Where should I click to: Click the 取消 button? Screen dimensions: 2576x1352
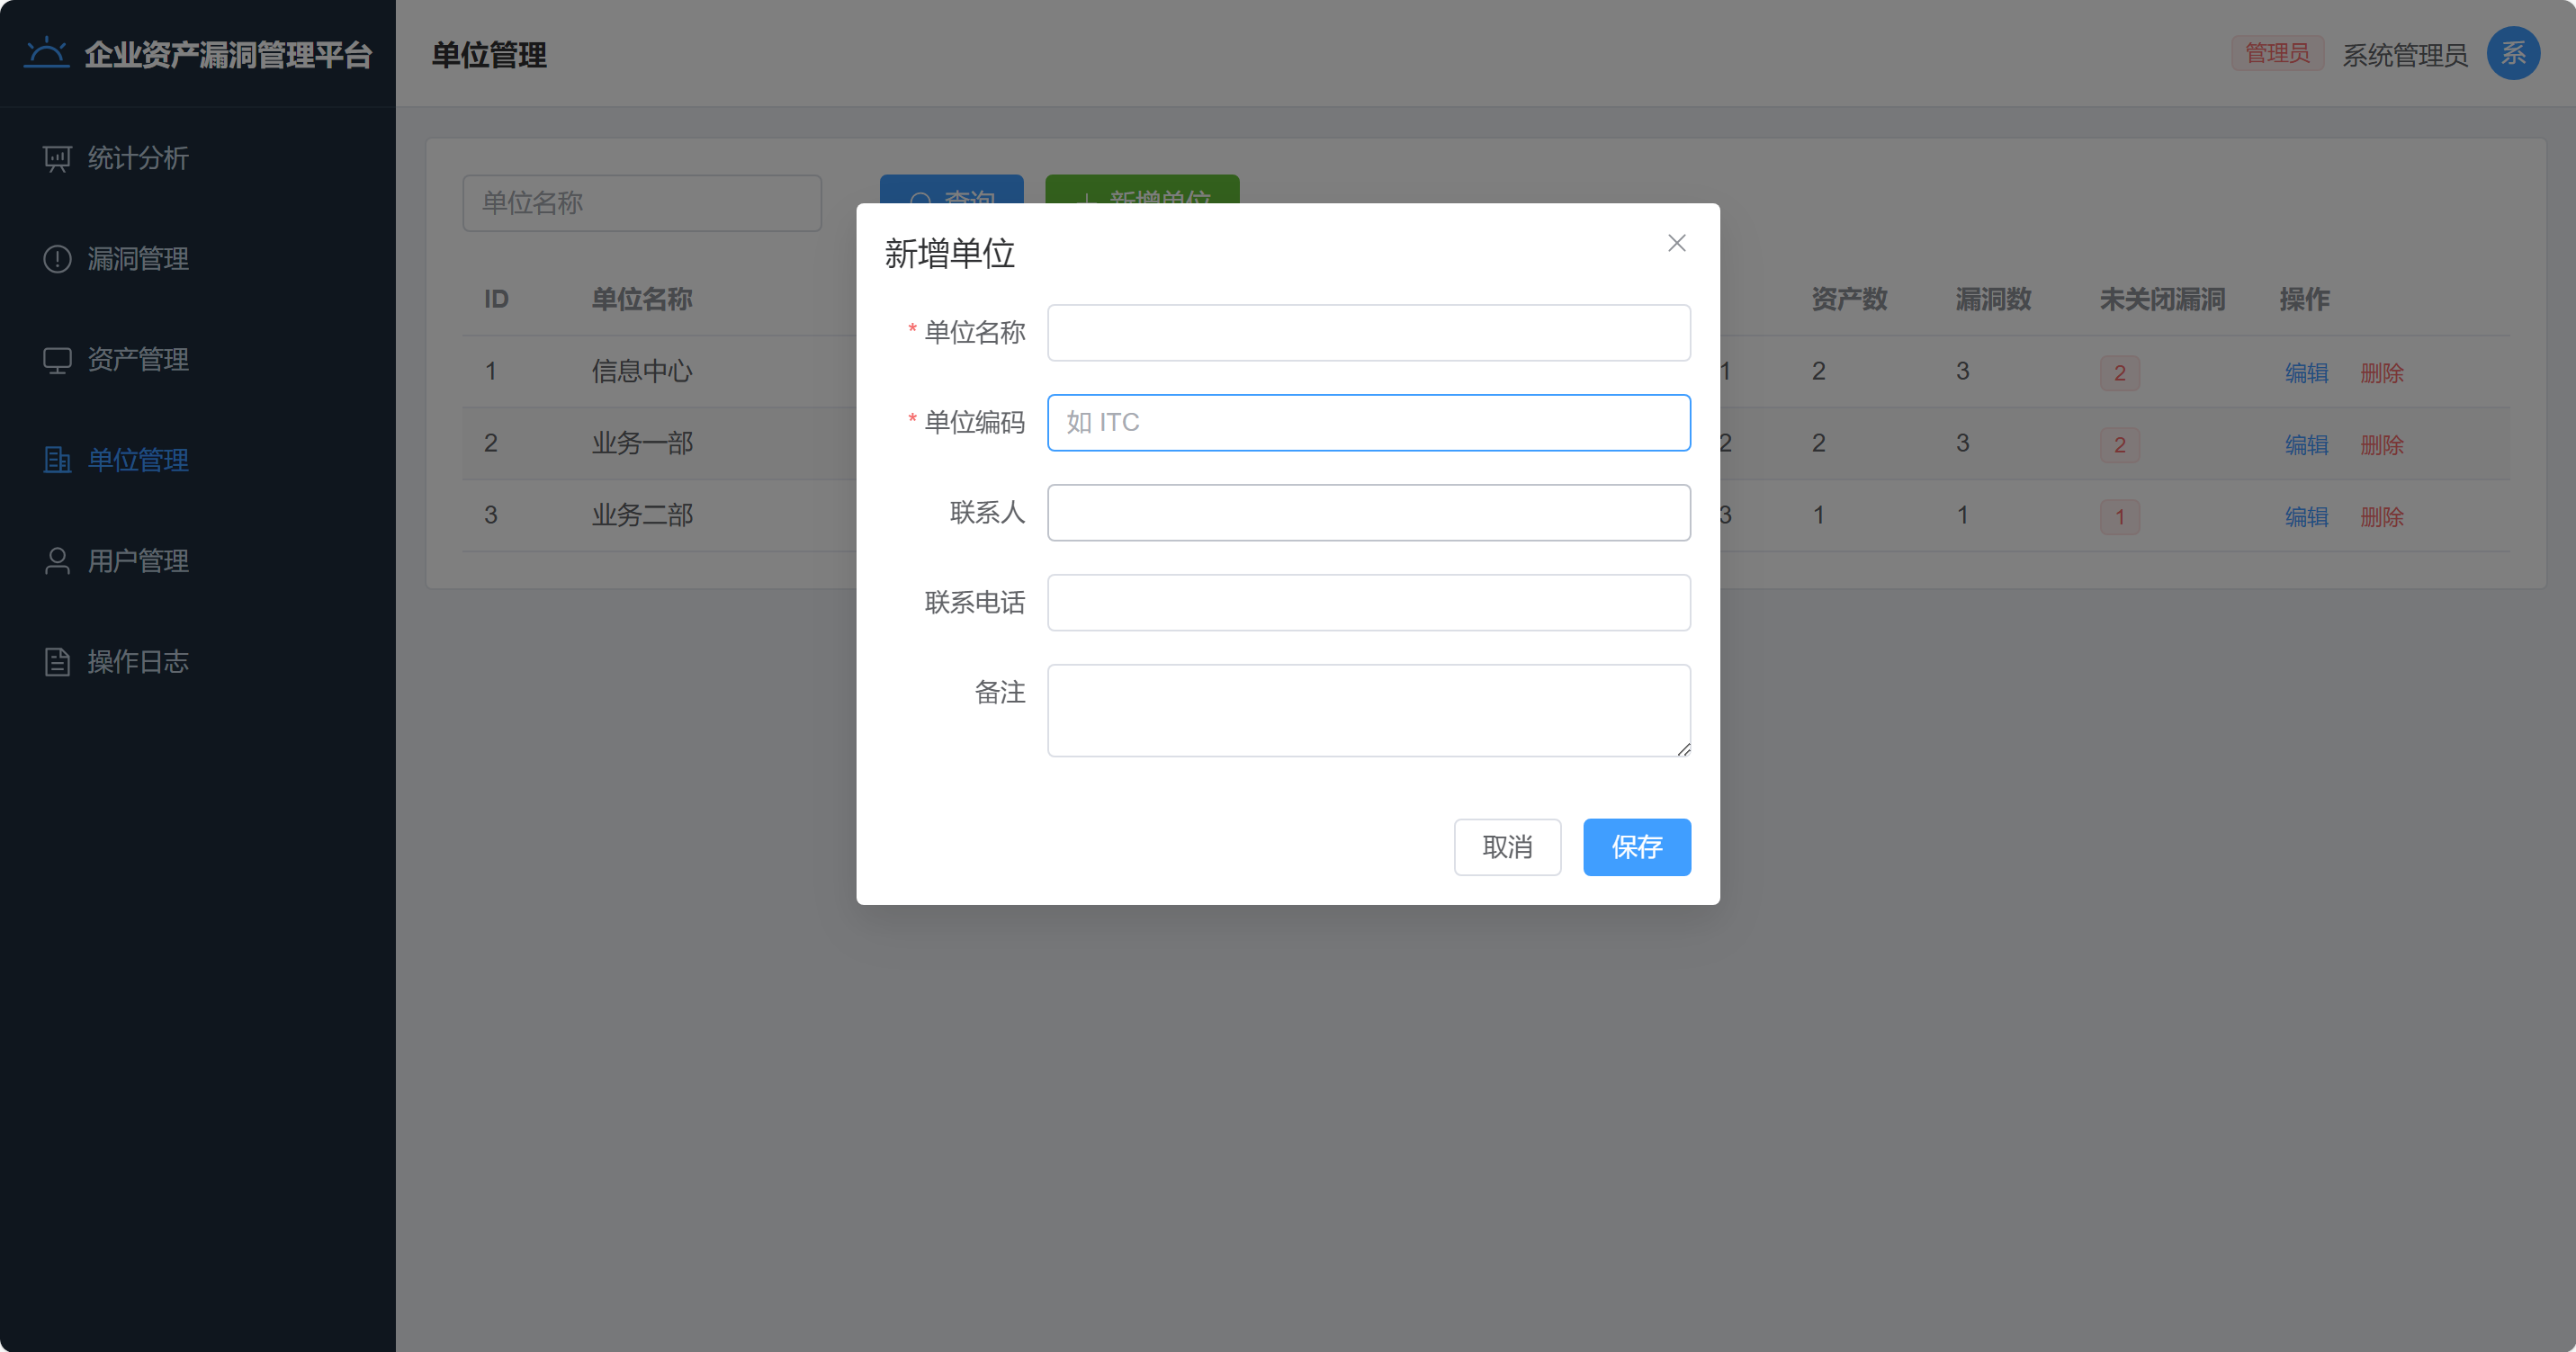point(1507,847)
